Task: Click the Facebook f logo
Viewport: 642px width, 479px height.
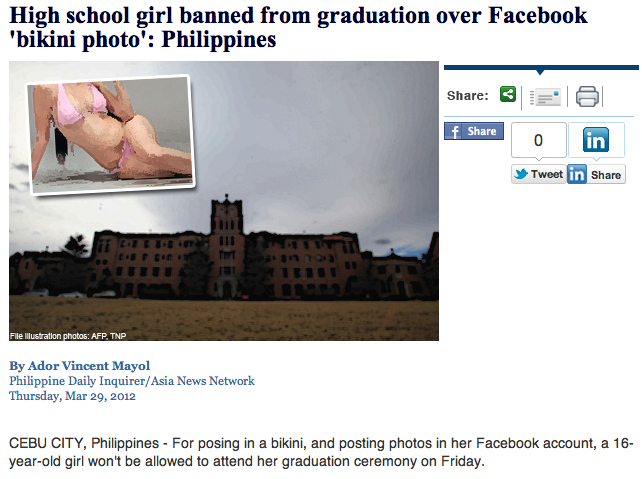Action: 454,131
